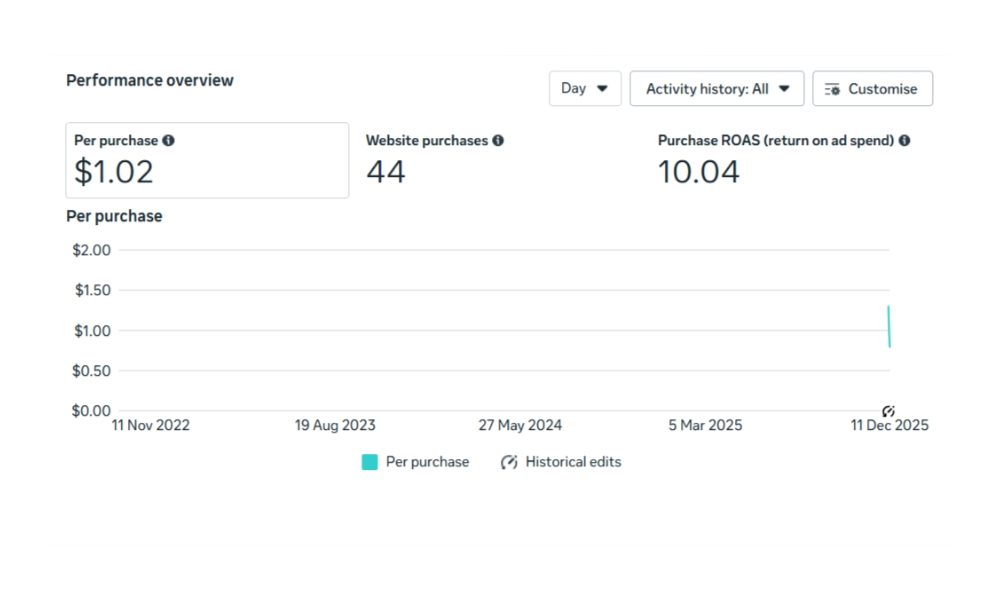Expand the Activity history: All dropdown
The height and width of the screenshot is (600, 1000).
[x=716, y=89]
